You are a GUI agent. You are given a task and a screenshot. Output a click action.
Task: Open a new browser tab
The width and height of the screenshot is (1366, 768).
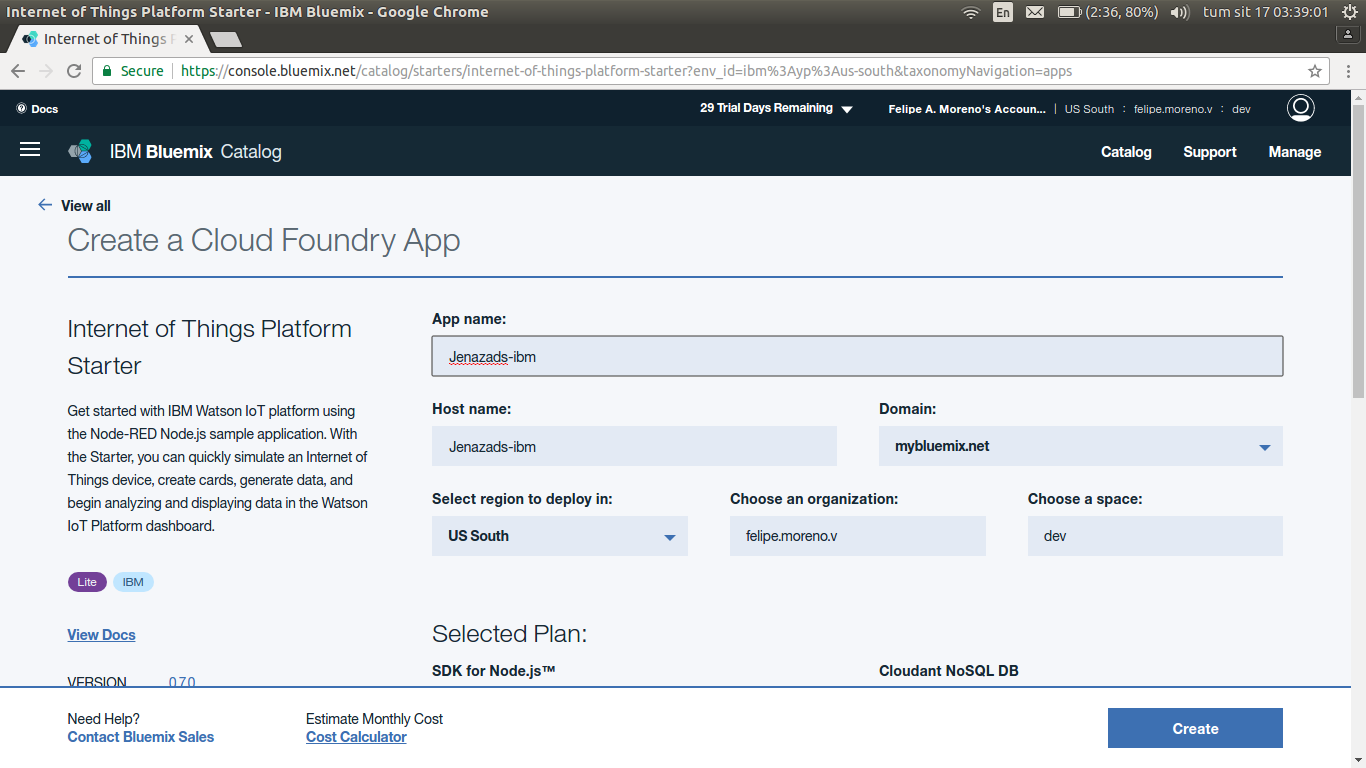pyautogui.click(x=226, y=39)
